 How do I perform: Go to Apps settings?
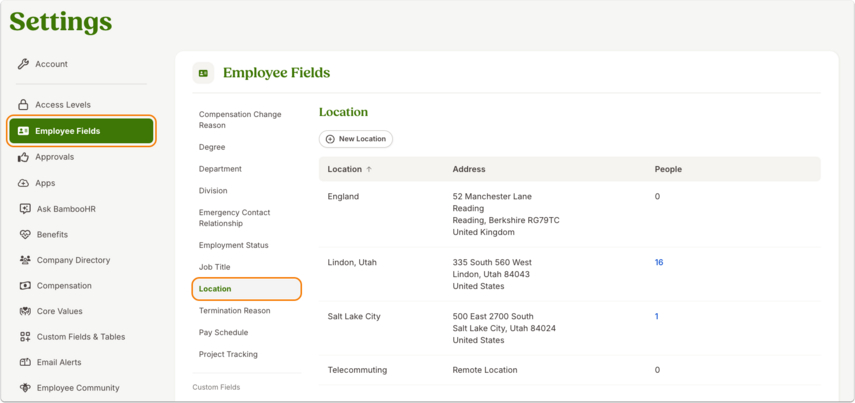coord(45,183)
